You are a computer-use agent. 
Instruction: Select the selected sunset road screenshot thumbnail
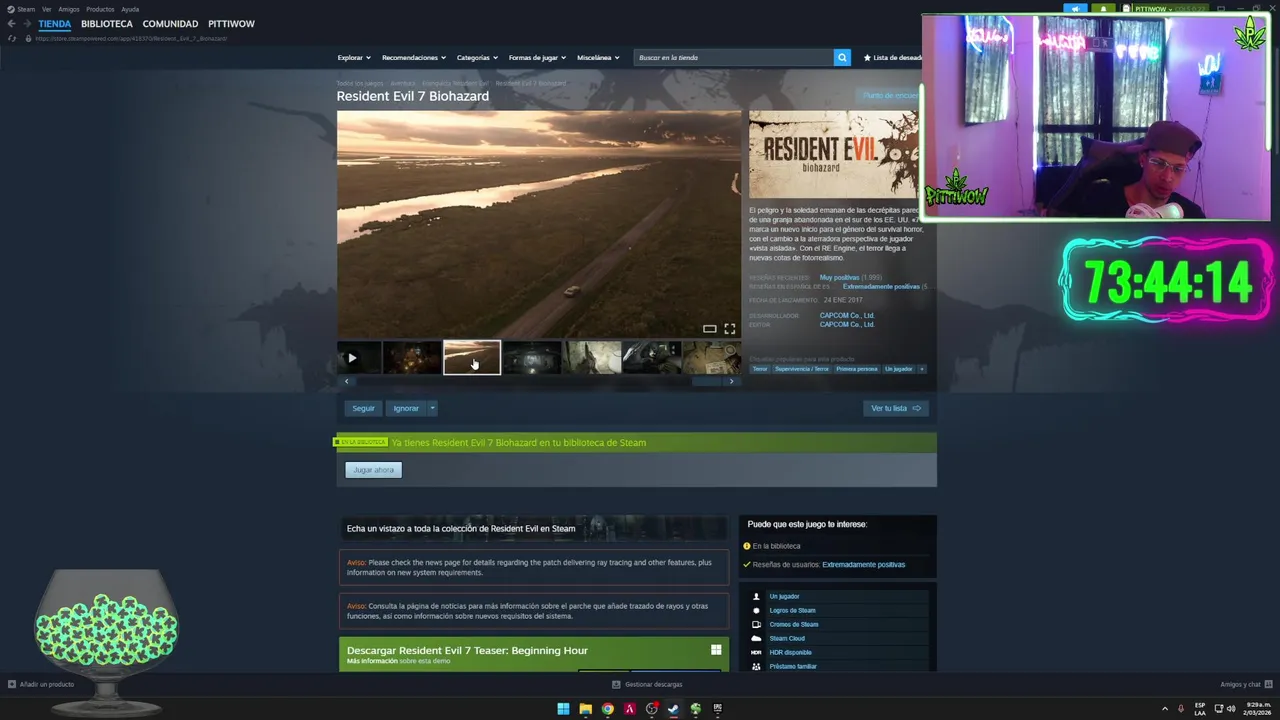tap(472, 358)
